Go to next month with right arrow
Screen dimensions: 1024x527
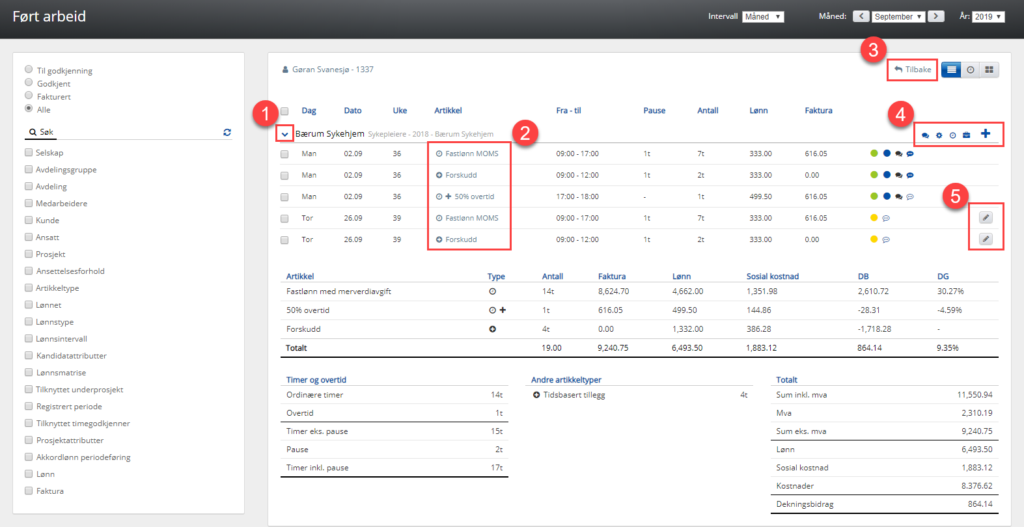(935, 17)
